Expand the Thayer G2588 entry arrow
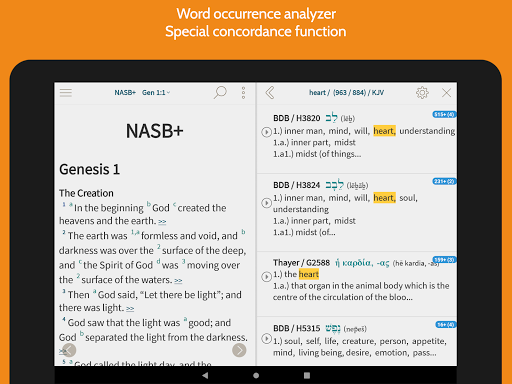This screenshot has height=384, width=512. click(x=266, y=276)
